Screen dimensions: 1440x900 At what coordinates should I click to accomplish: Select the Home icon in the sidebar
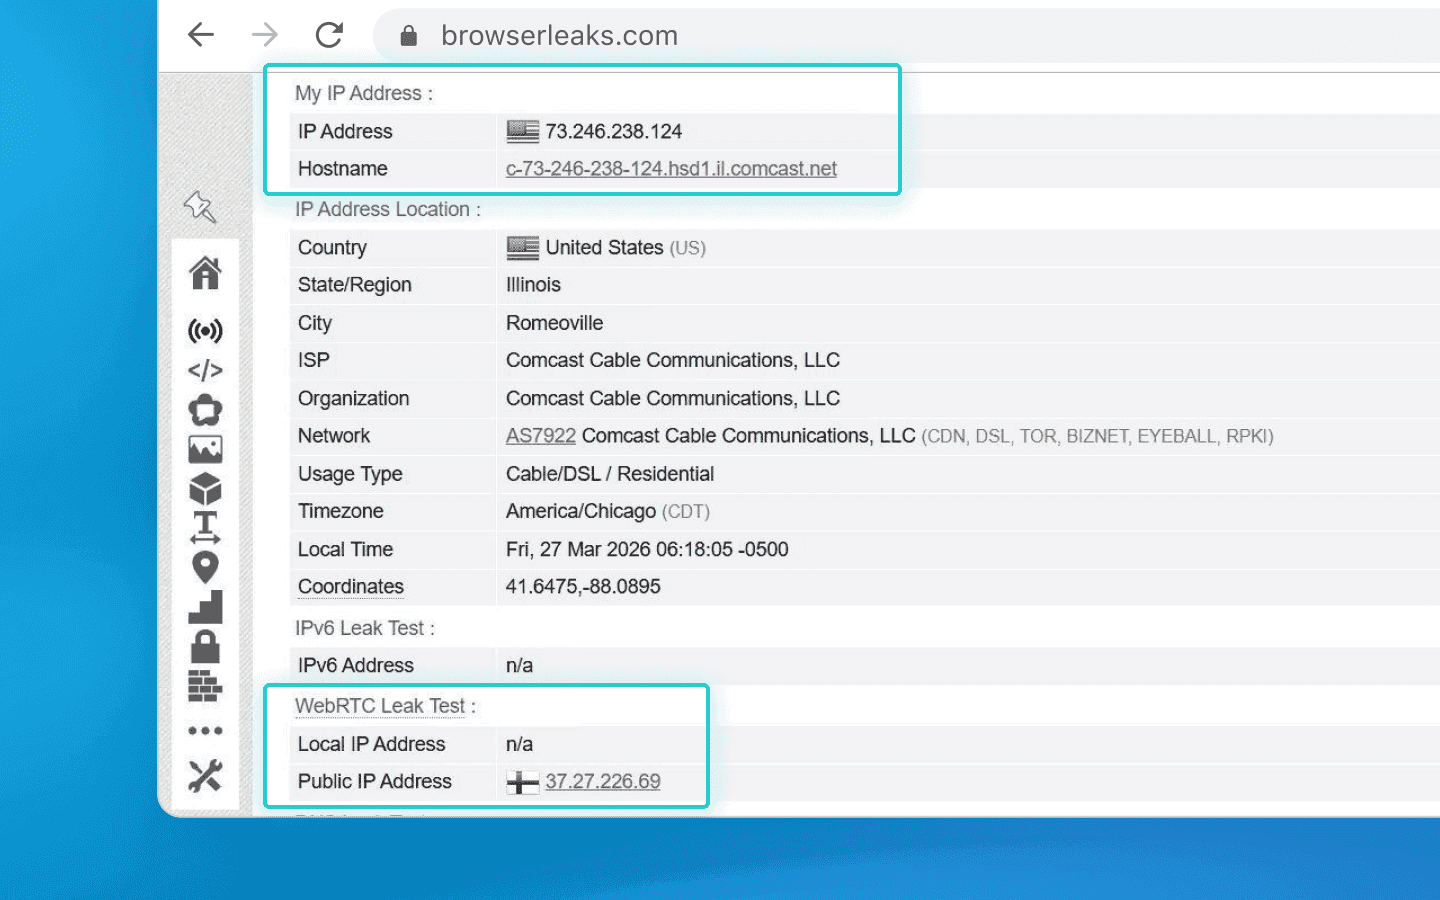pos(205,273)
